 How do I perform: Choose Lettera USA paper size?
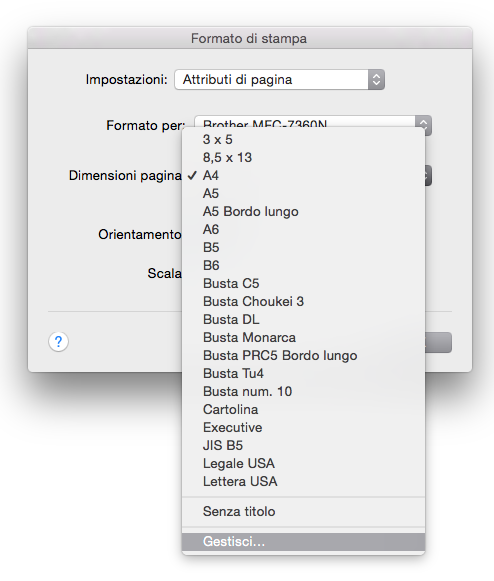click(x=303, y=481)
